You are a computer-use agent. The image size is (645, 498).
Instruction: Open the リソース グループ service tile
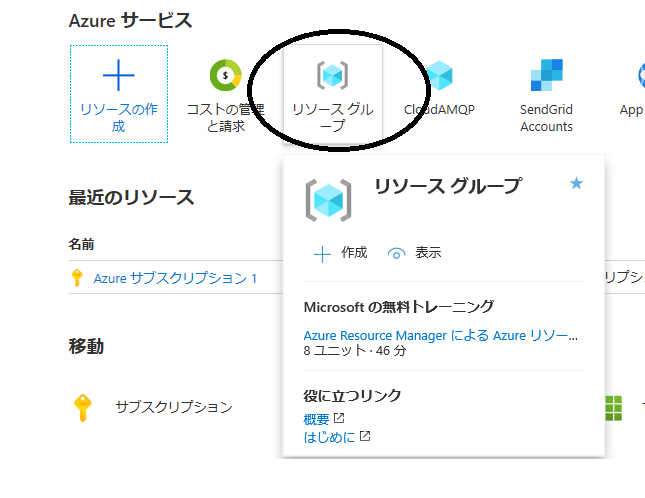tap(333, 94)
